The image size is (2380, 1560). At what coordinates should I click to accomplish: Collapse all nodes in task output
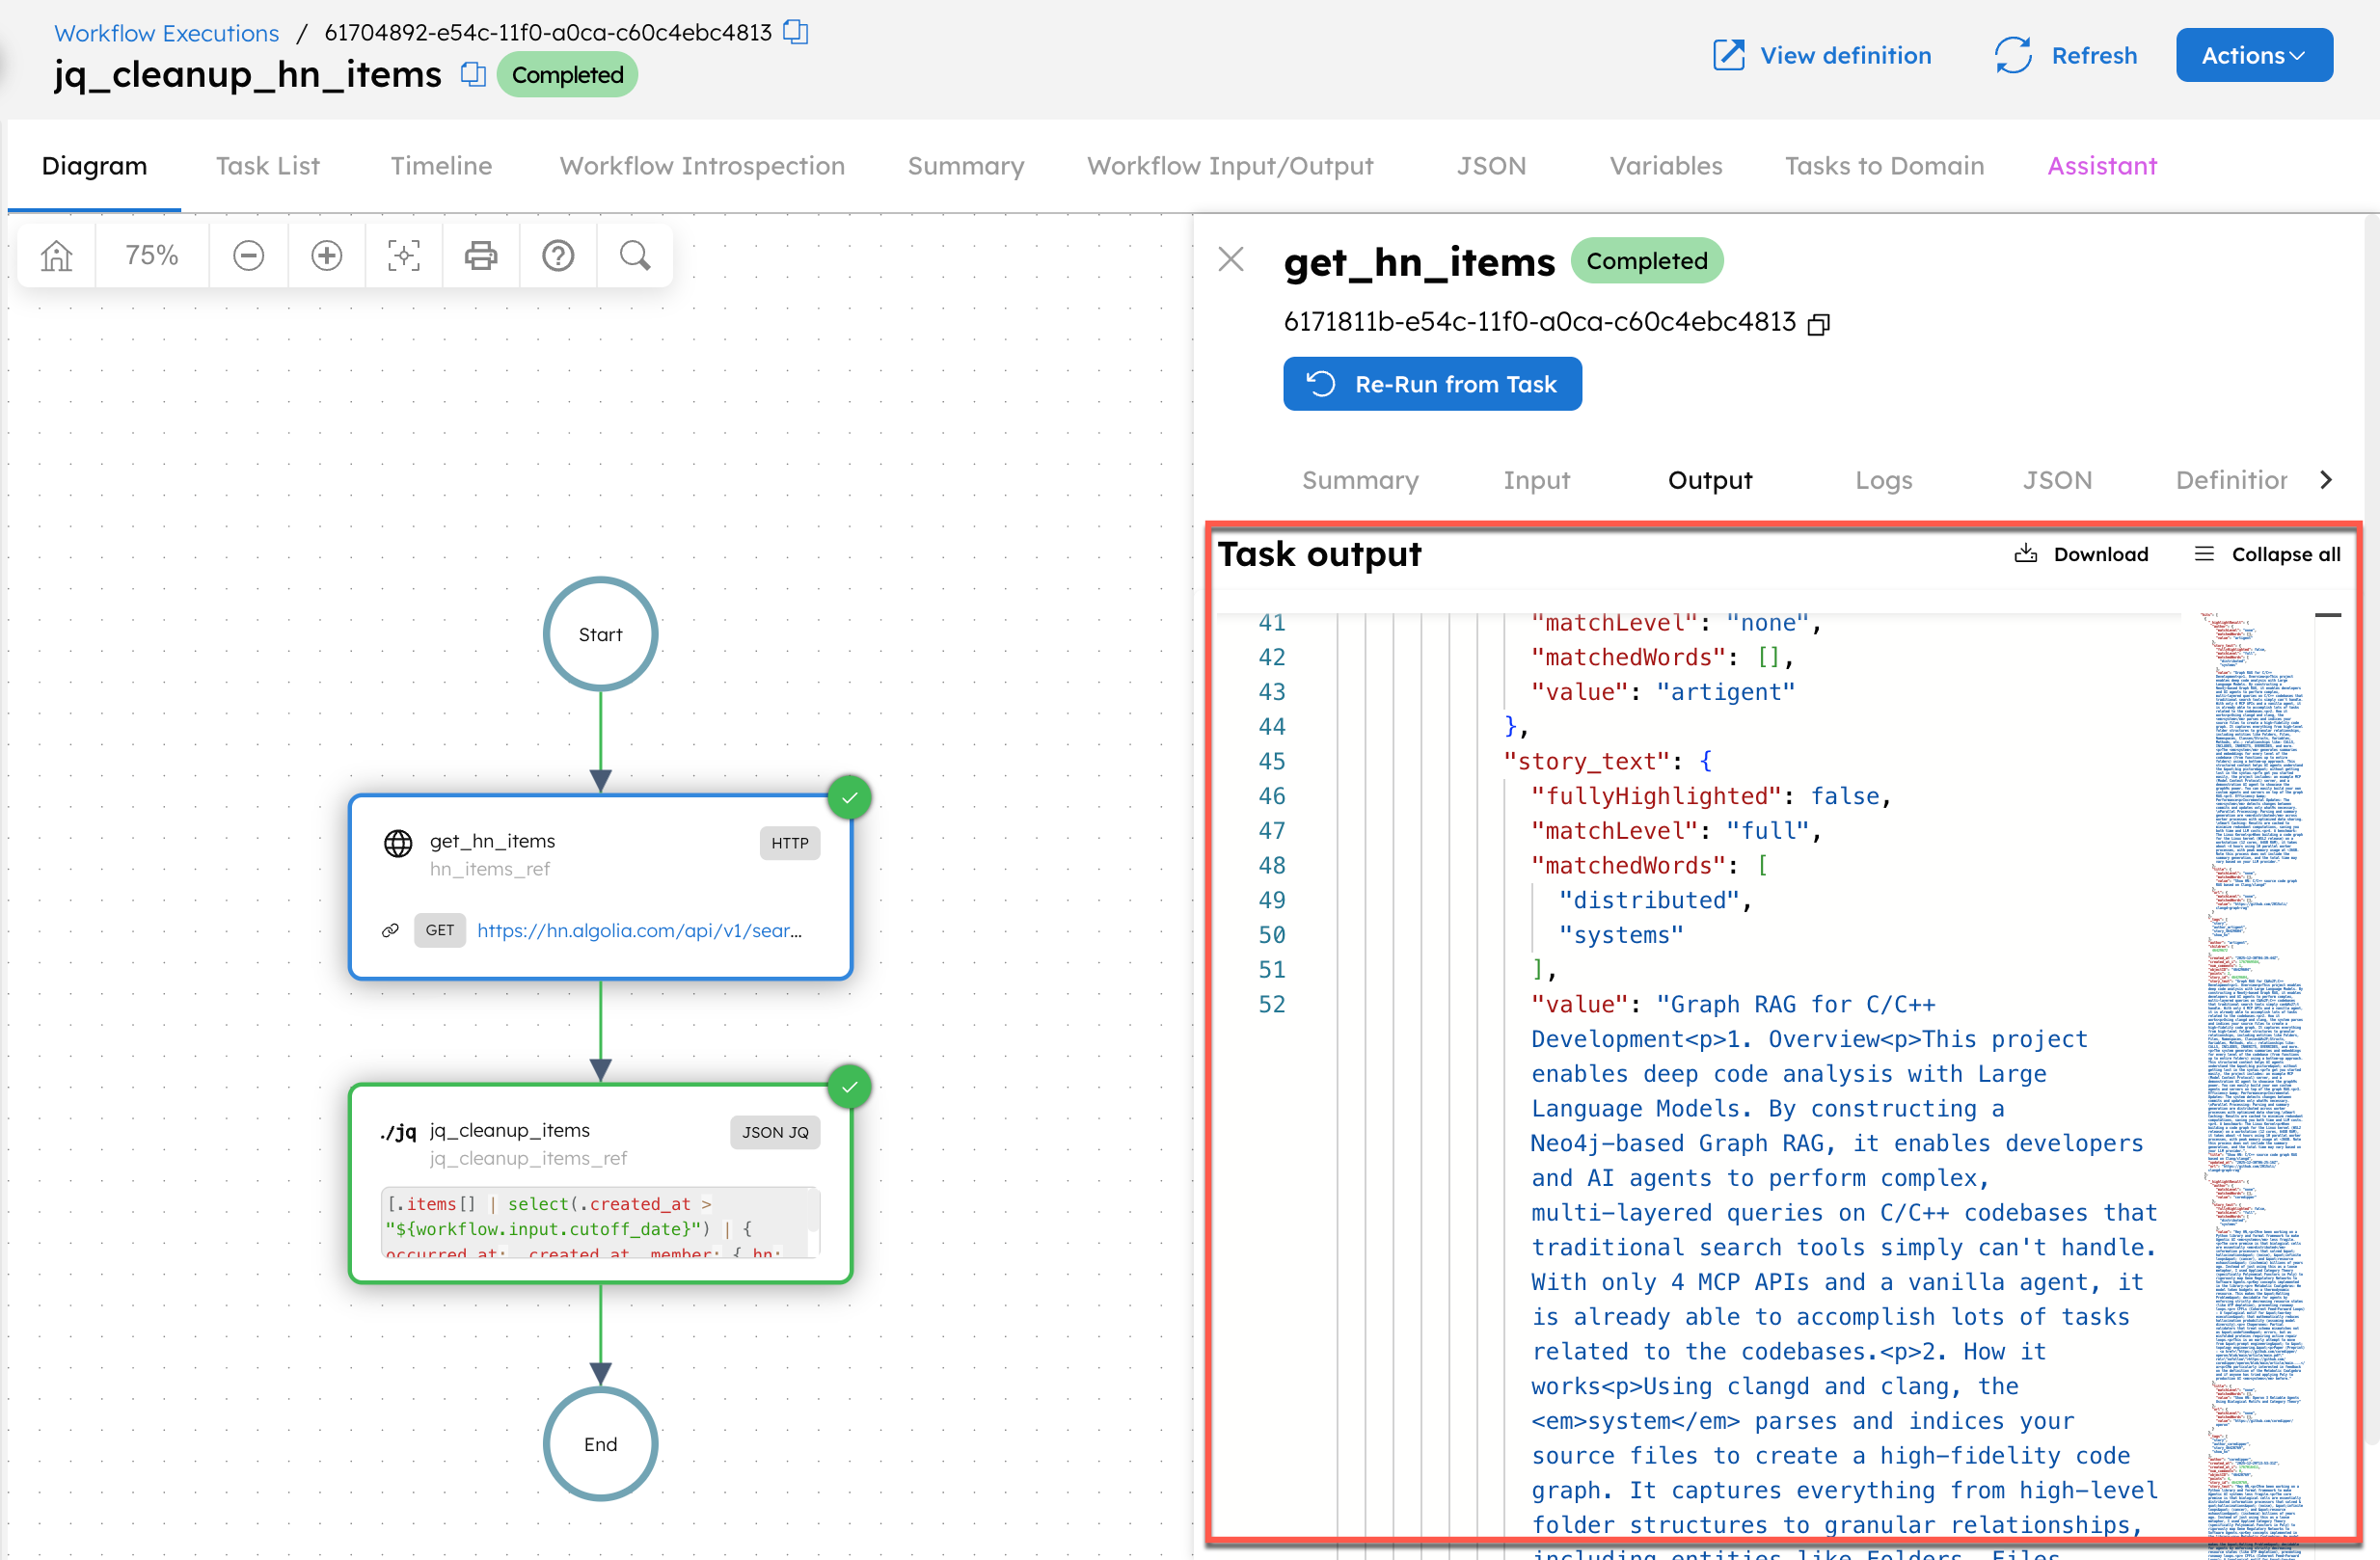[x=2267, y=553]
